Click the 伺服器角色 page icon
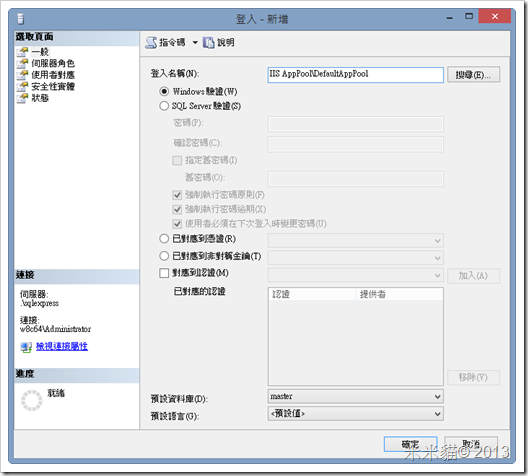This screenshot has height=476, width=528. (23, 63)
